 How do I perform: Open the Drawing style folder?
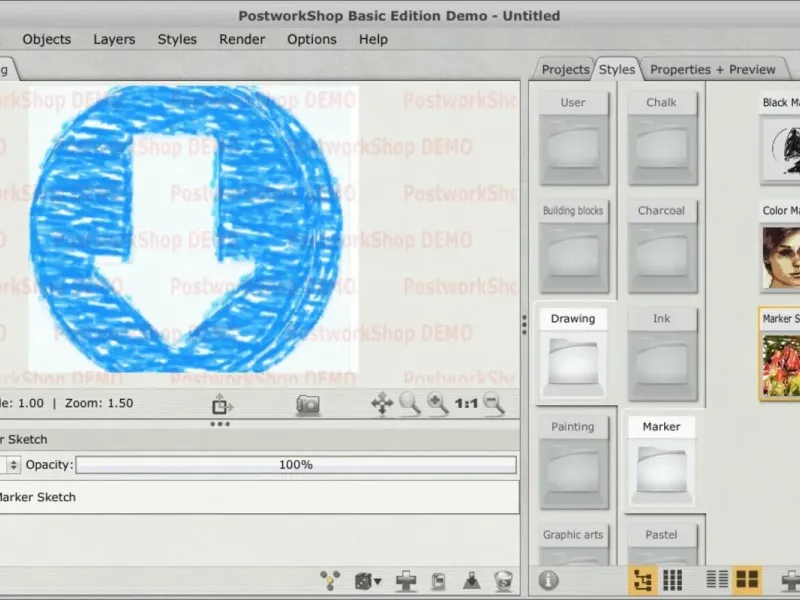(573, 354)
